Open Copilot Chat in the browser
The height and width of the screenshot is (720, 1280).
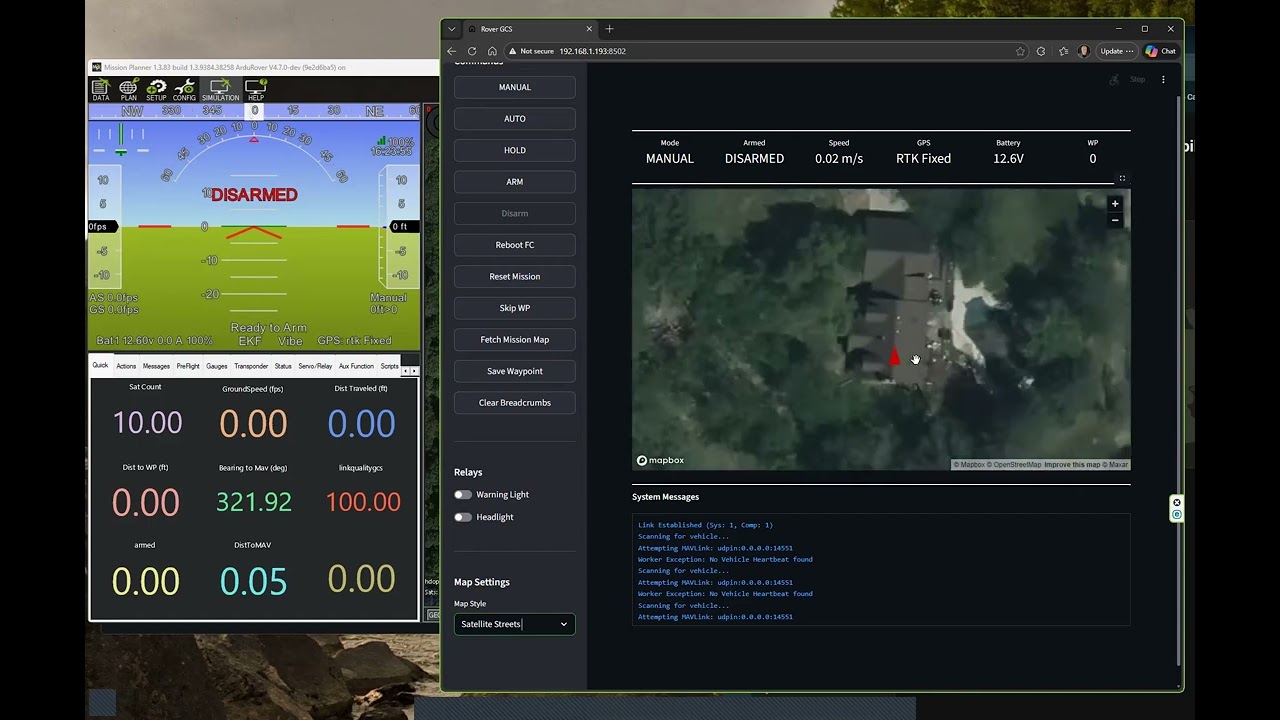click(1161, 51)
